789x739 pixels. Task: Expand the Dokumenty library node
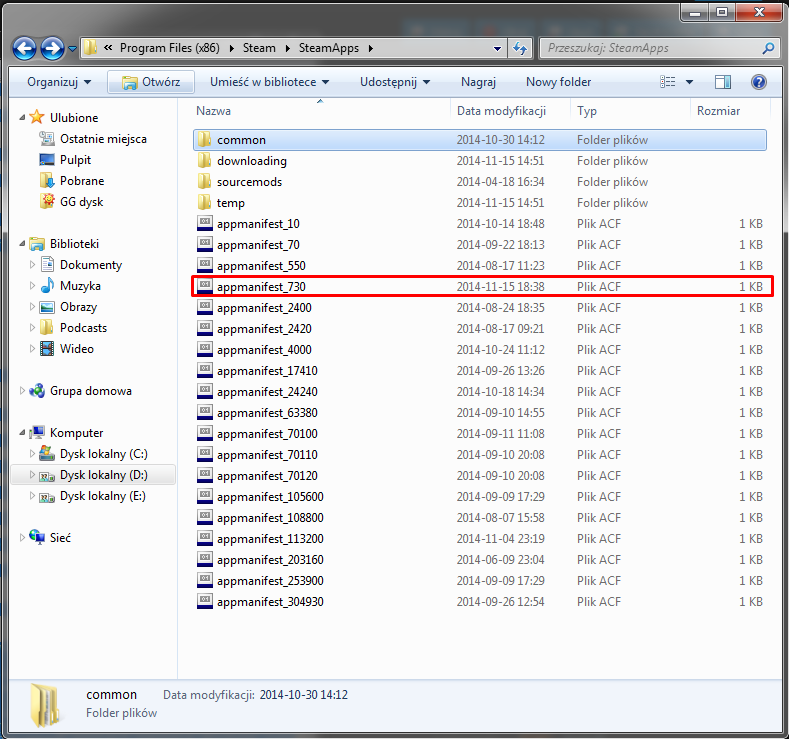point(32,265)
